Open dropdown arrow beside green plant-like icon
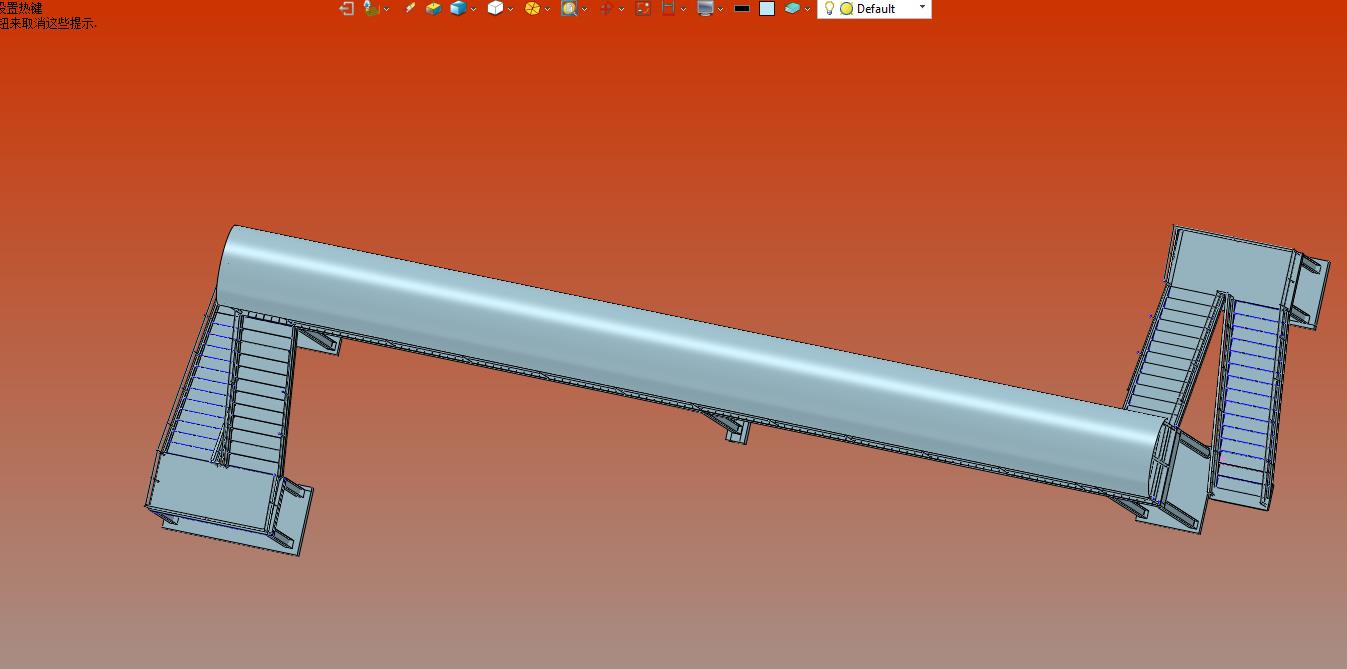1347x669 pixels. pyautogui.click(x=386, y=9)
